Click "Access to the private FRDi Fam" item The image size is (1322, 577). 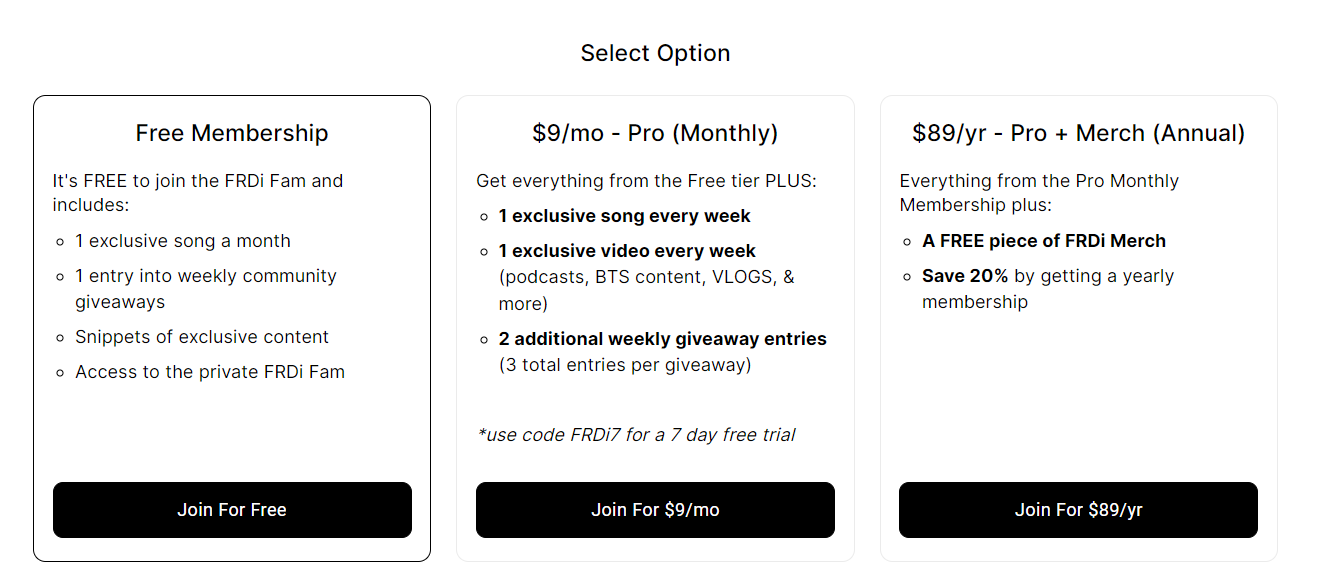pyautogui.click(x=210, y=372)
